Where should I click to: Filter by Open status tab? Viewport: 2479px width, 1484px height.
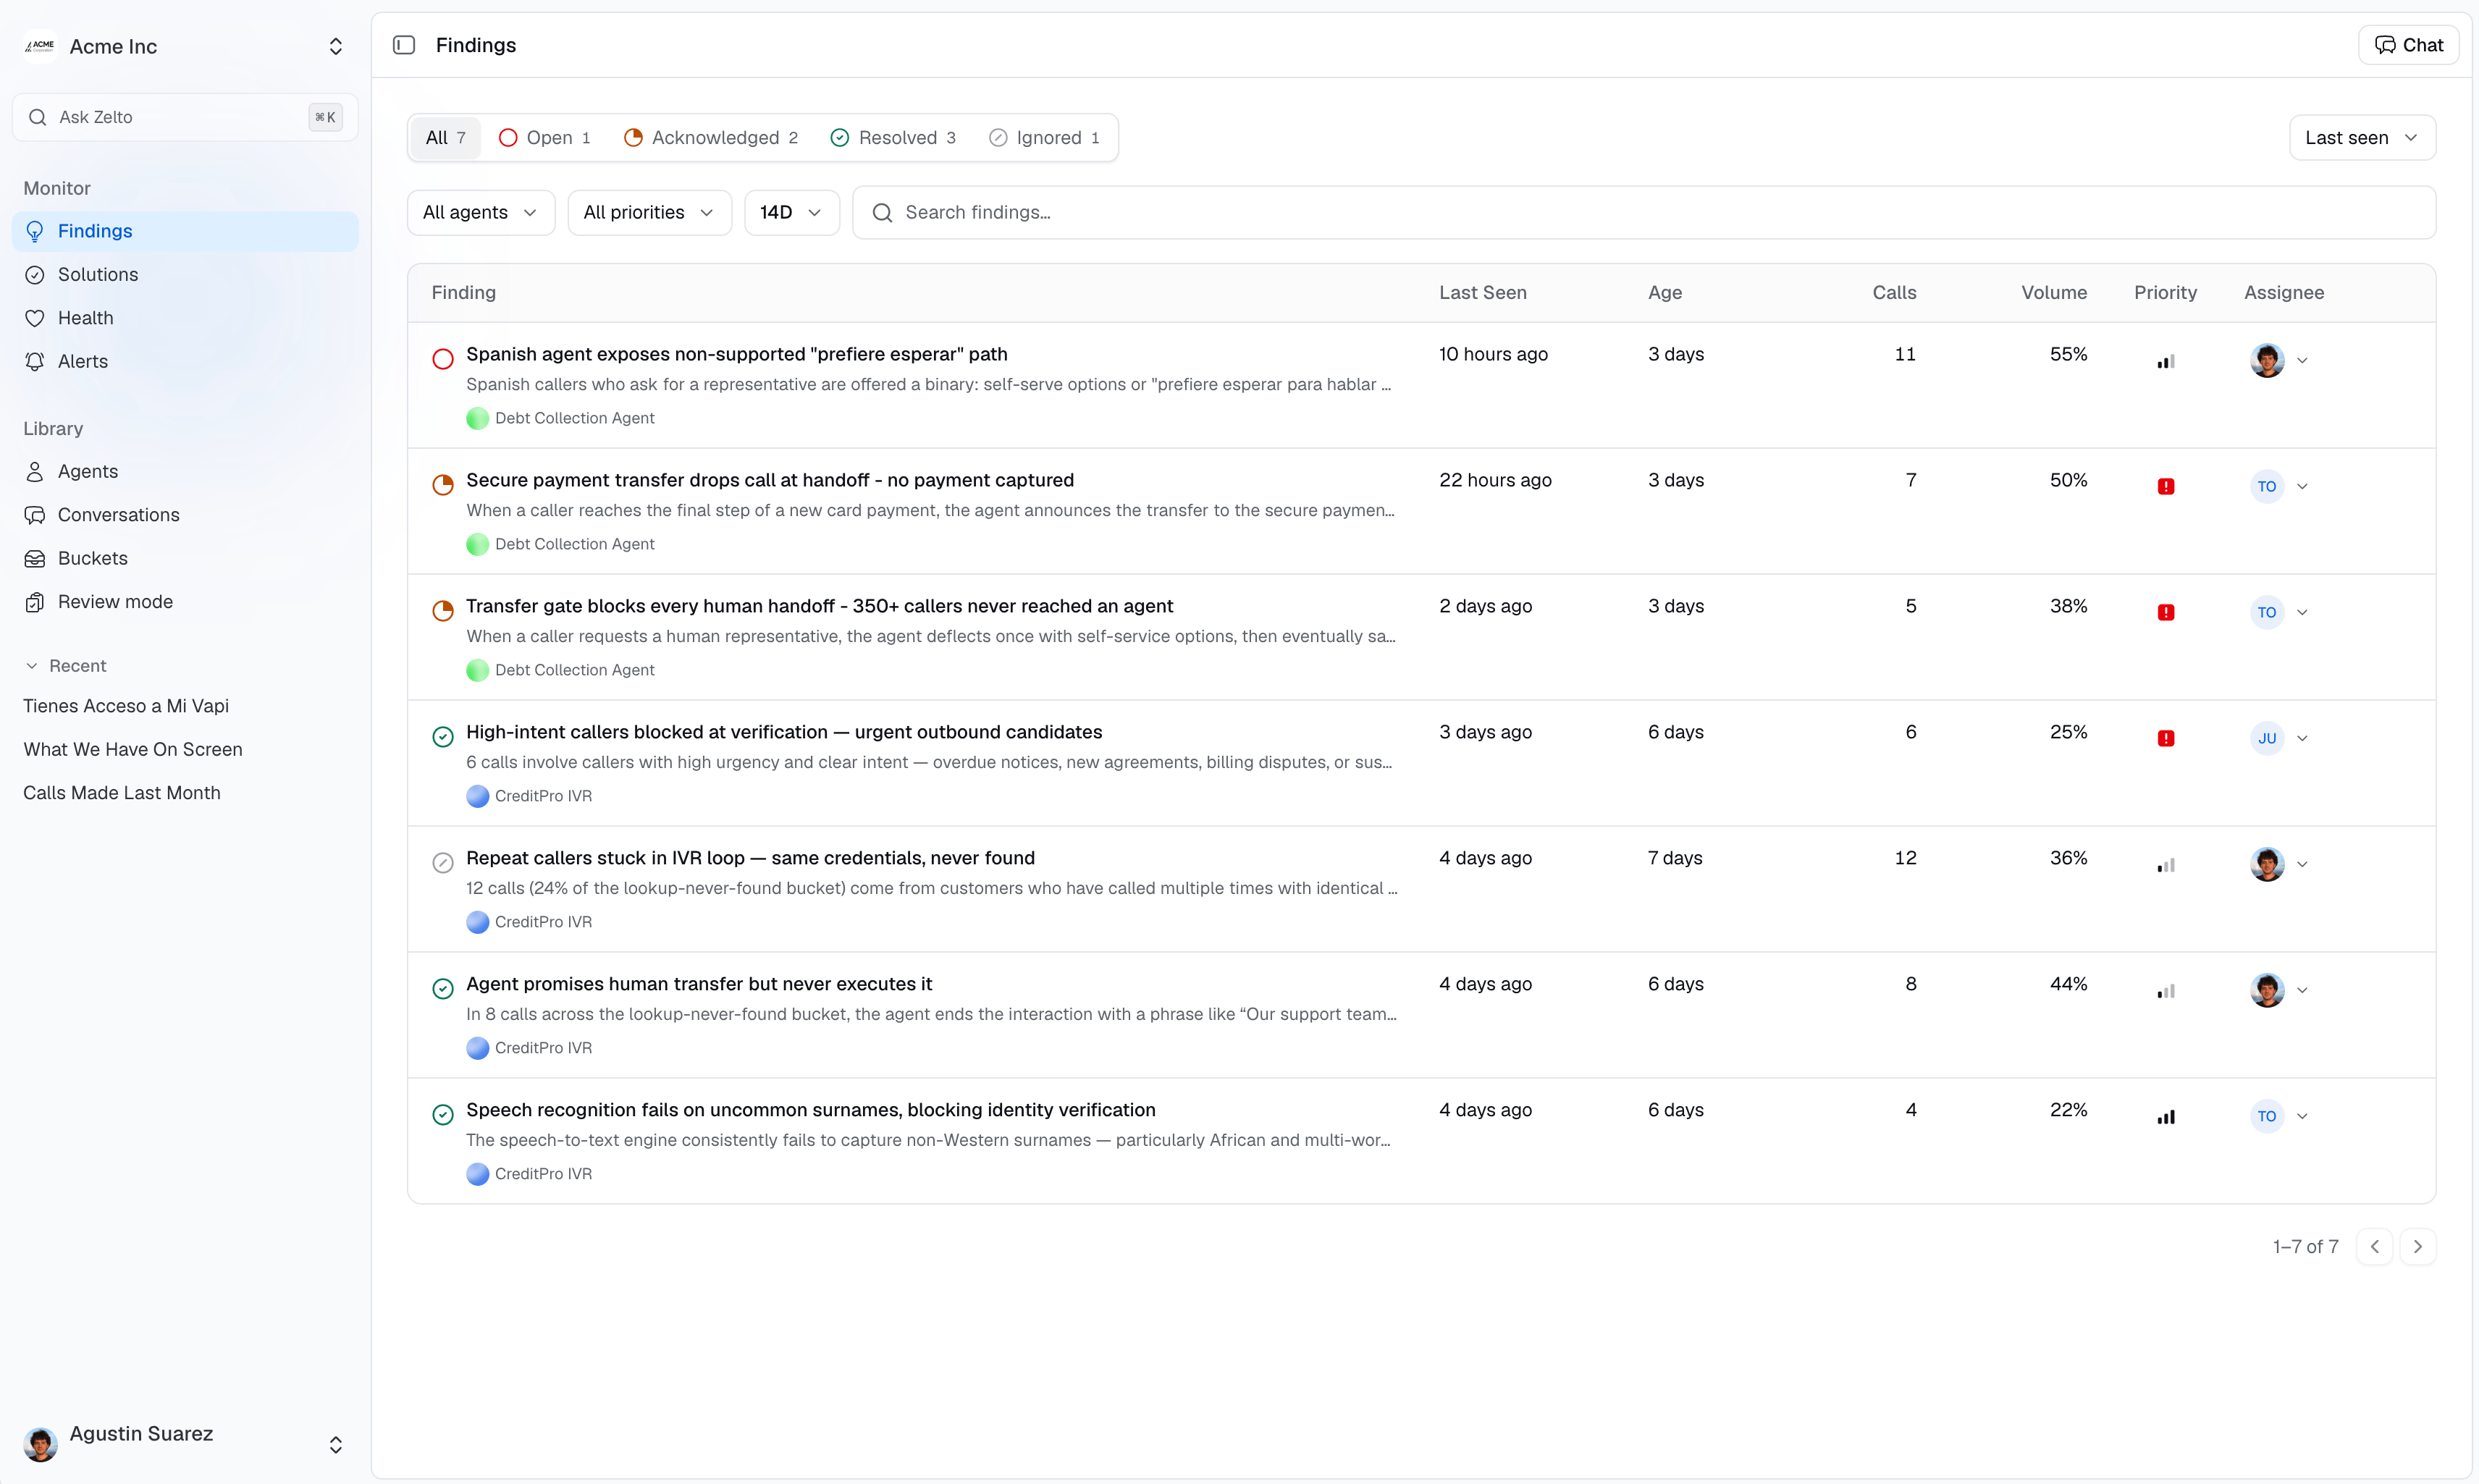pos(544,138)
